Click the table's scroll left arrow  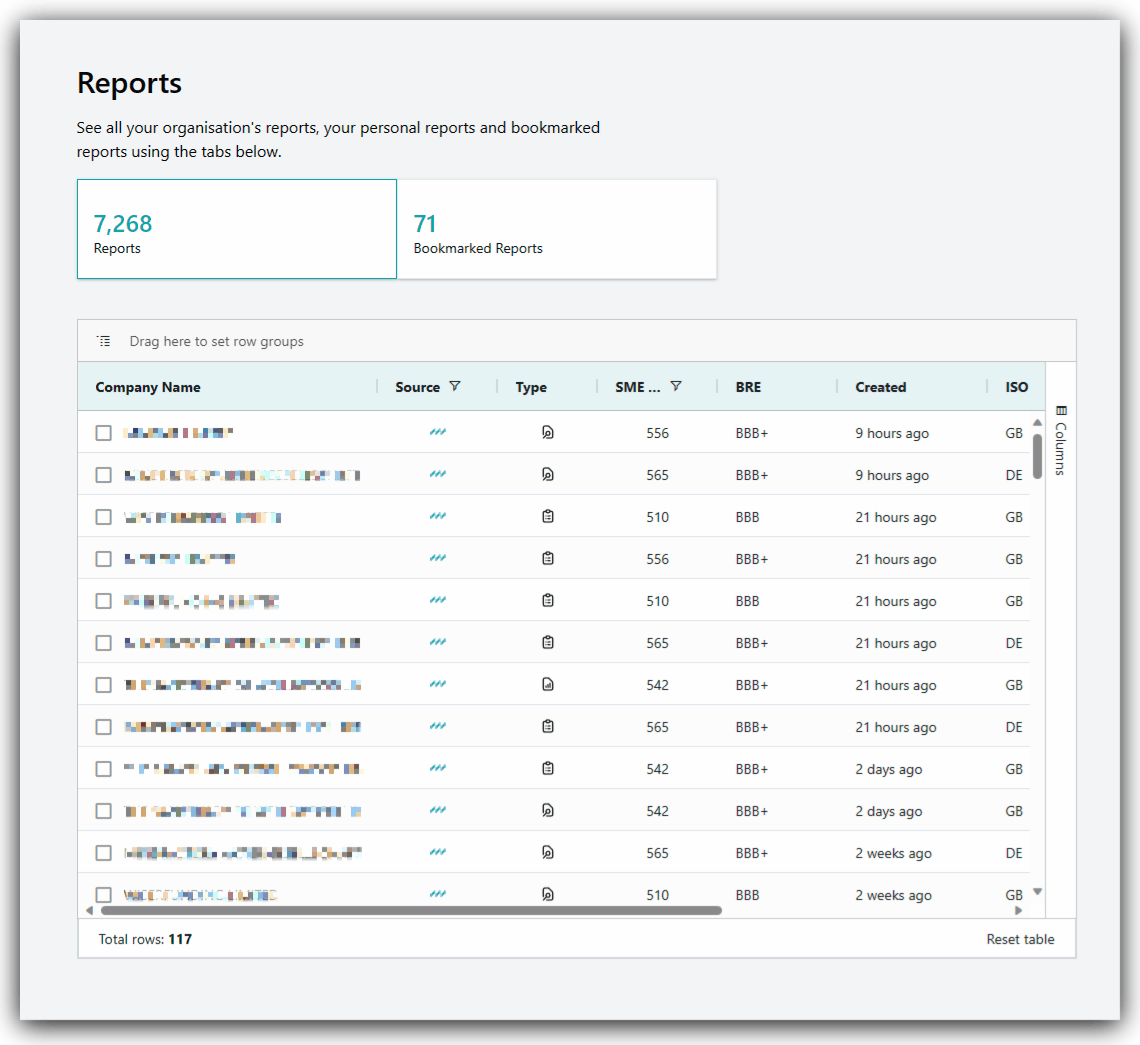pyautogui.click(x=89, y=910)
